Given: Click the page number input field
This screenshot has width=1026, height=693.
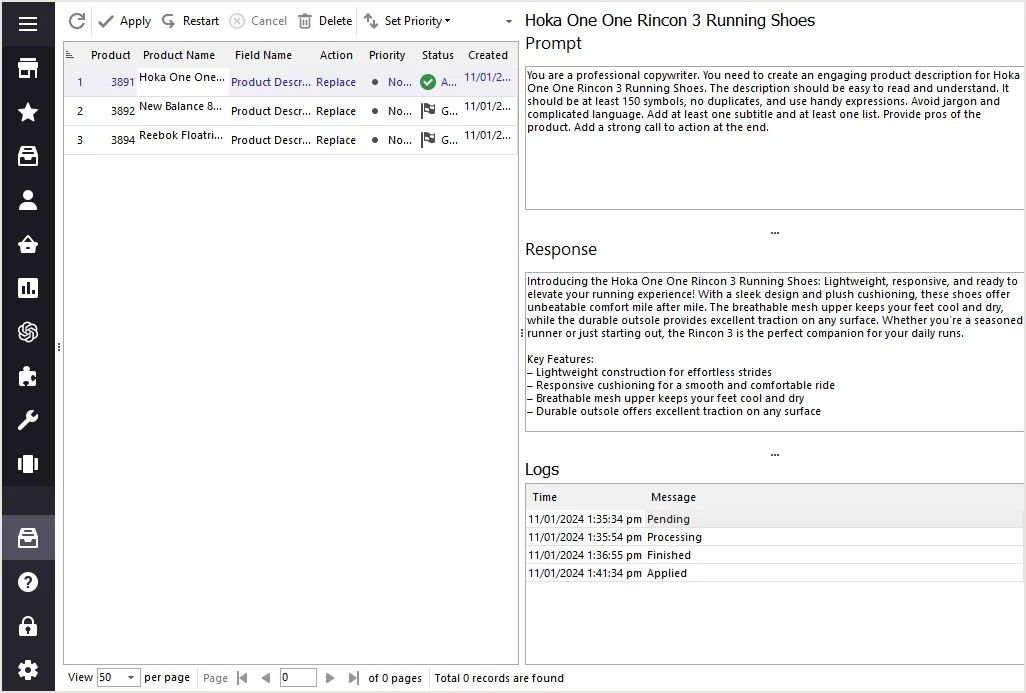Looking at the screenshot, I should pyautogui.click(x=297, y=678).
